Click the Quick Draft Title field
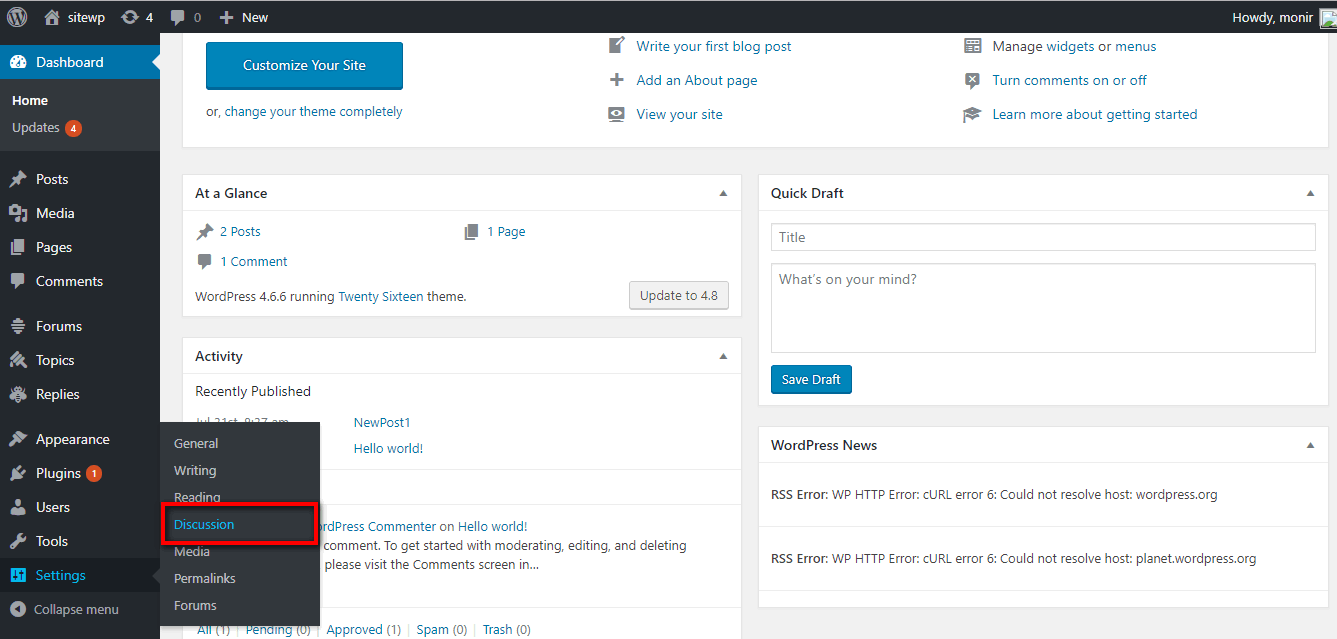This screenshot has width=1337, height=639. [1043, 237]
